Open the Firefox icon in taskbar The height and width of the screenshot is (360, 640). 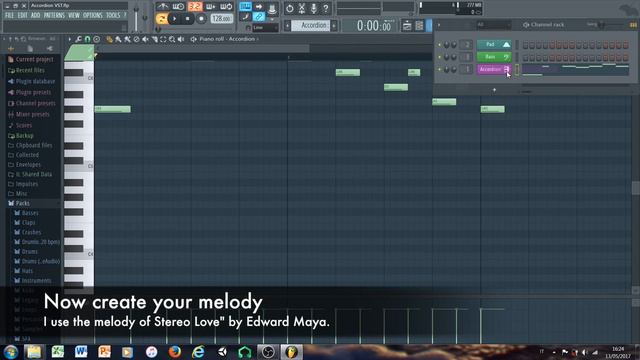tap(175, 351)
